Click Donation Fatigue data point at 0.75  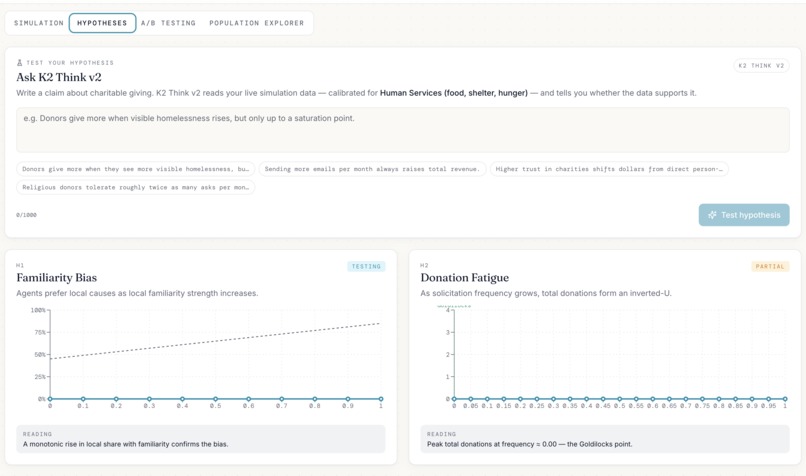pyautogui.click(x=702, y=399)
